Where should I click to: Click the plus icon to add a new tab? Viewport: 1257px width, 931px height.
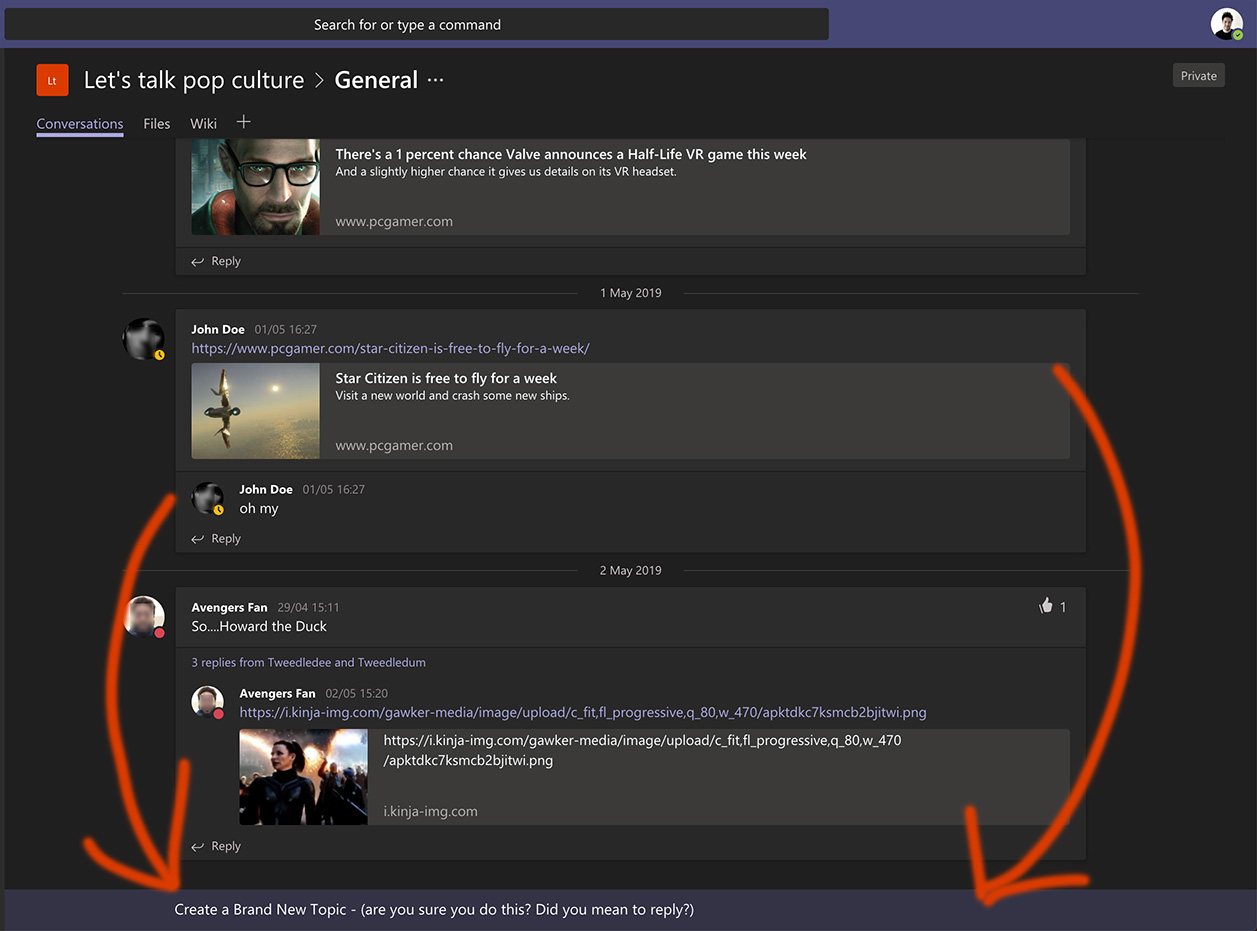tap(243, 121)
